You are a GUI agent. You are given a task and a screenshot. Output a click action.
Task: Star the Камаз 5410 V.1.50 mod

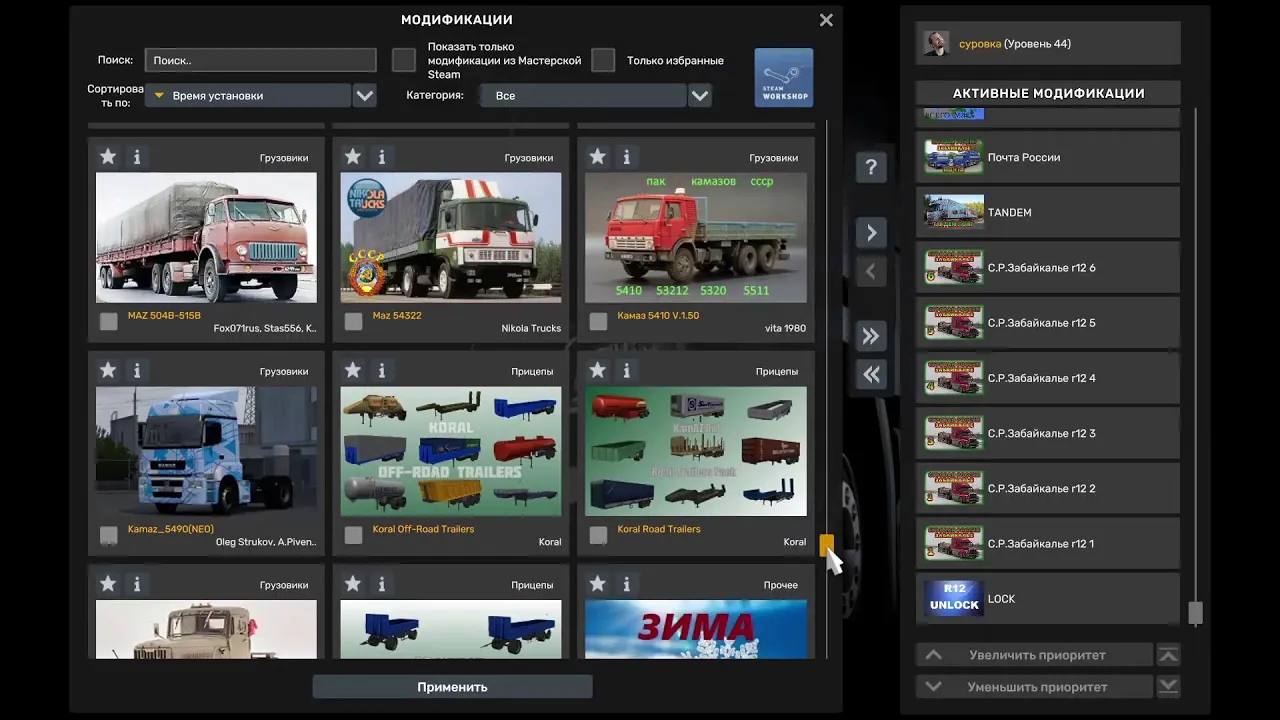click(597, 157)
